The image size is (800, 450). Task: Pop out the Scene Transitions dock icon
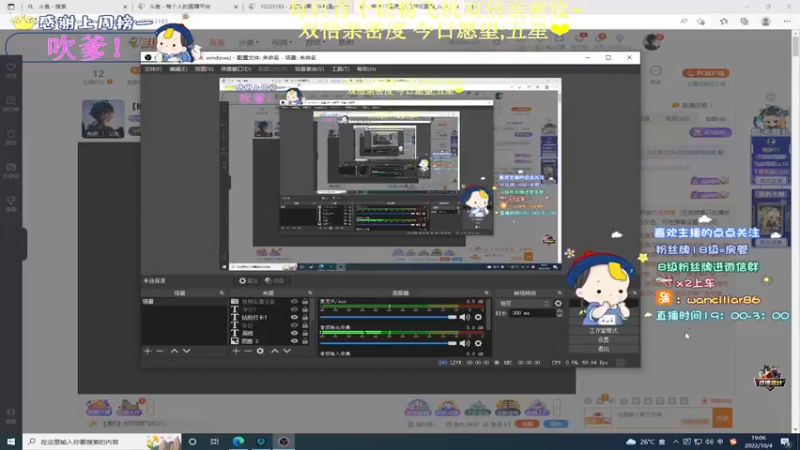pyautogui.click(x=560, y=293)
